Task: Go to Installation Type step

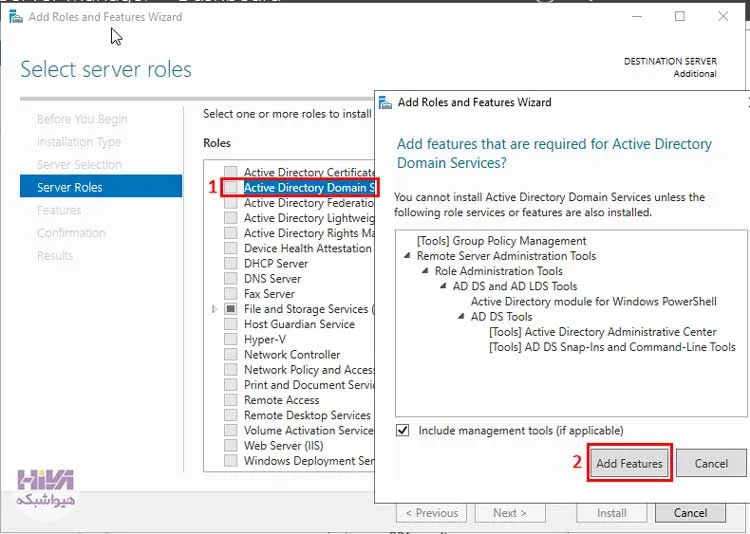Action: [x=79, y=142]
